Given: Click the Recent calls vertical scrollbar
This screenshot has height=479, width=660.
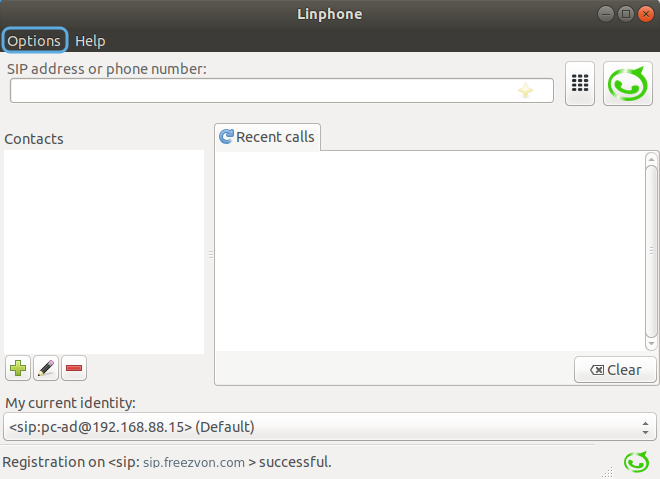Looking at the screenshot, I should (651, 251).
